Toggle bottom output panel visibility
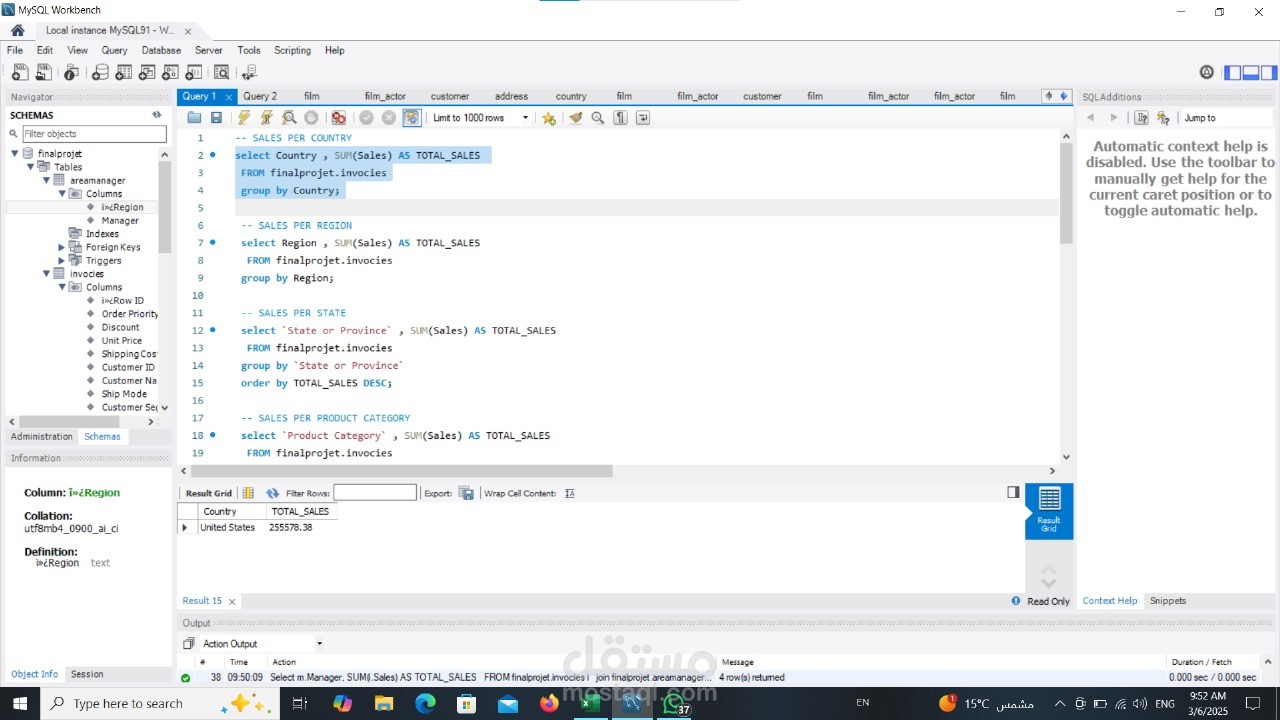 tap(1251, 72)
